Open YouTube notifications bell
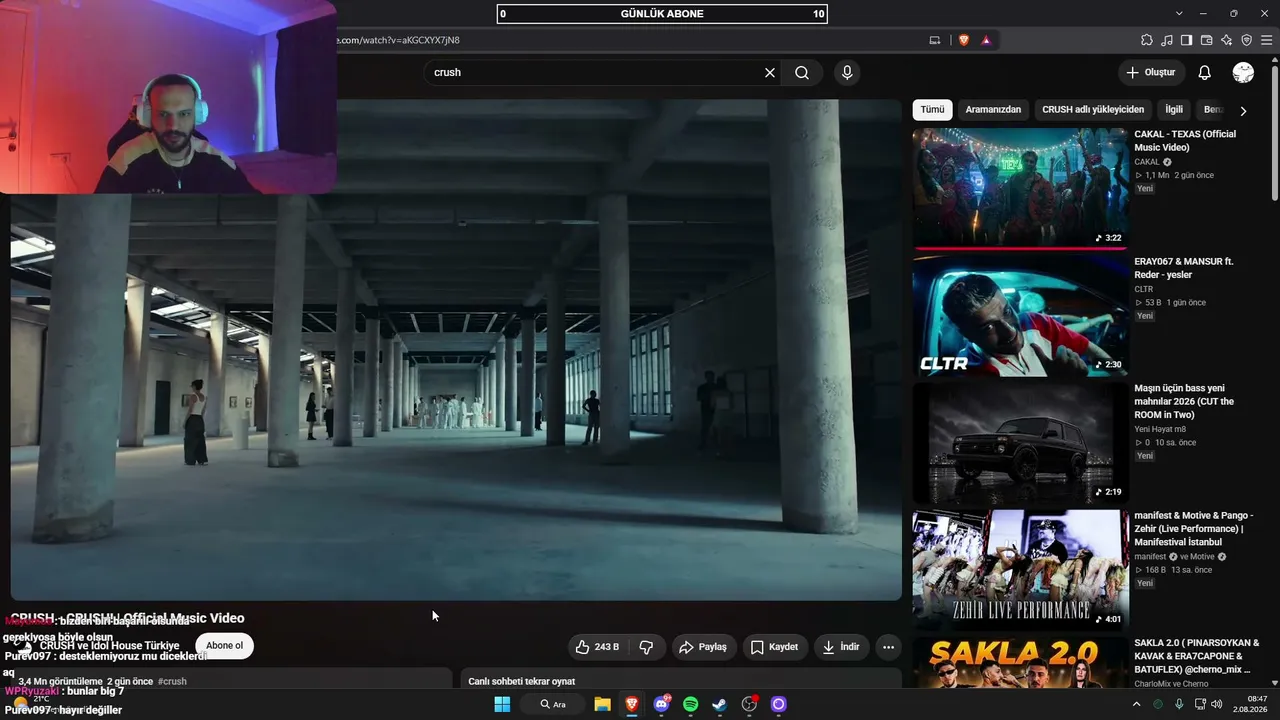This screenshot has width=1280, height=720. click(1205, 72)
